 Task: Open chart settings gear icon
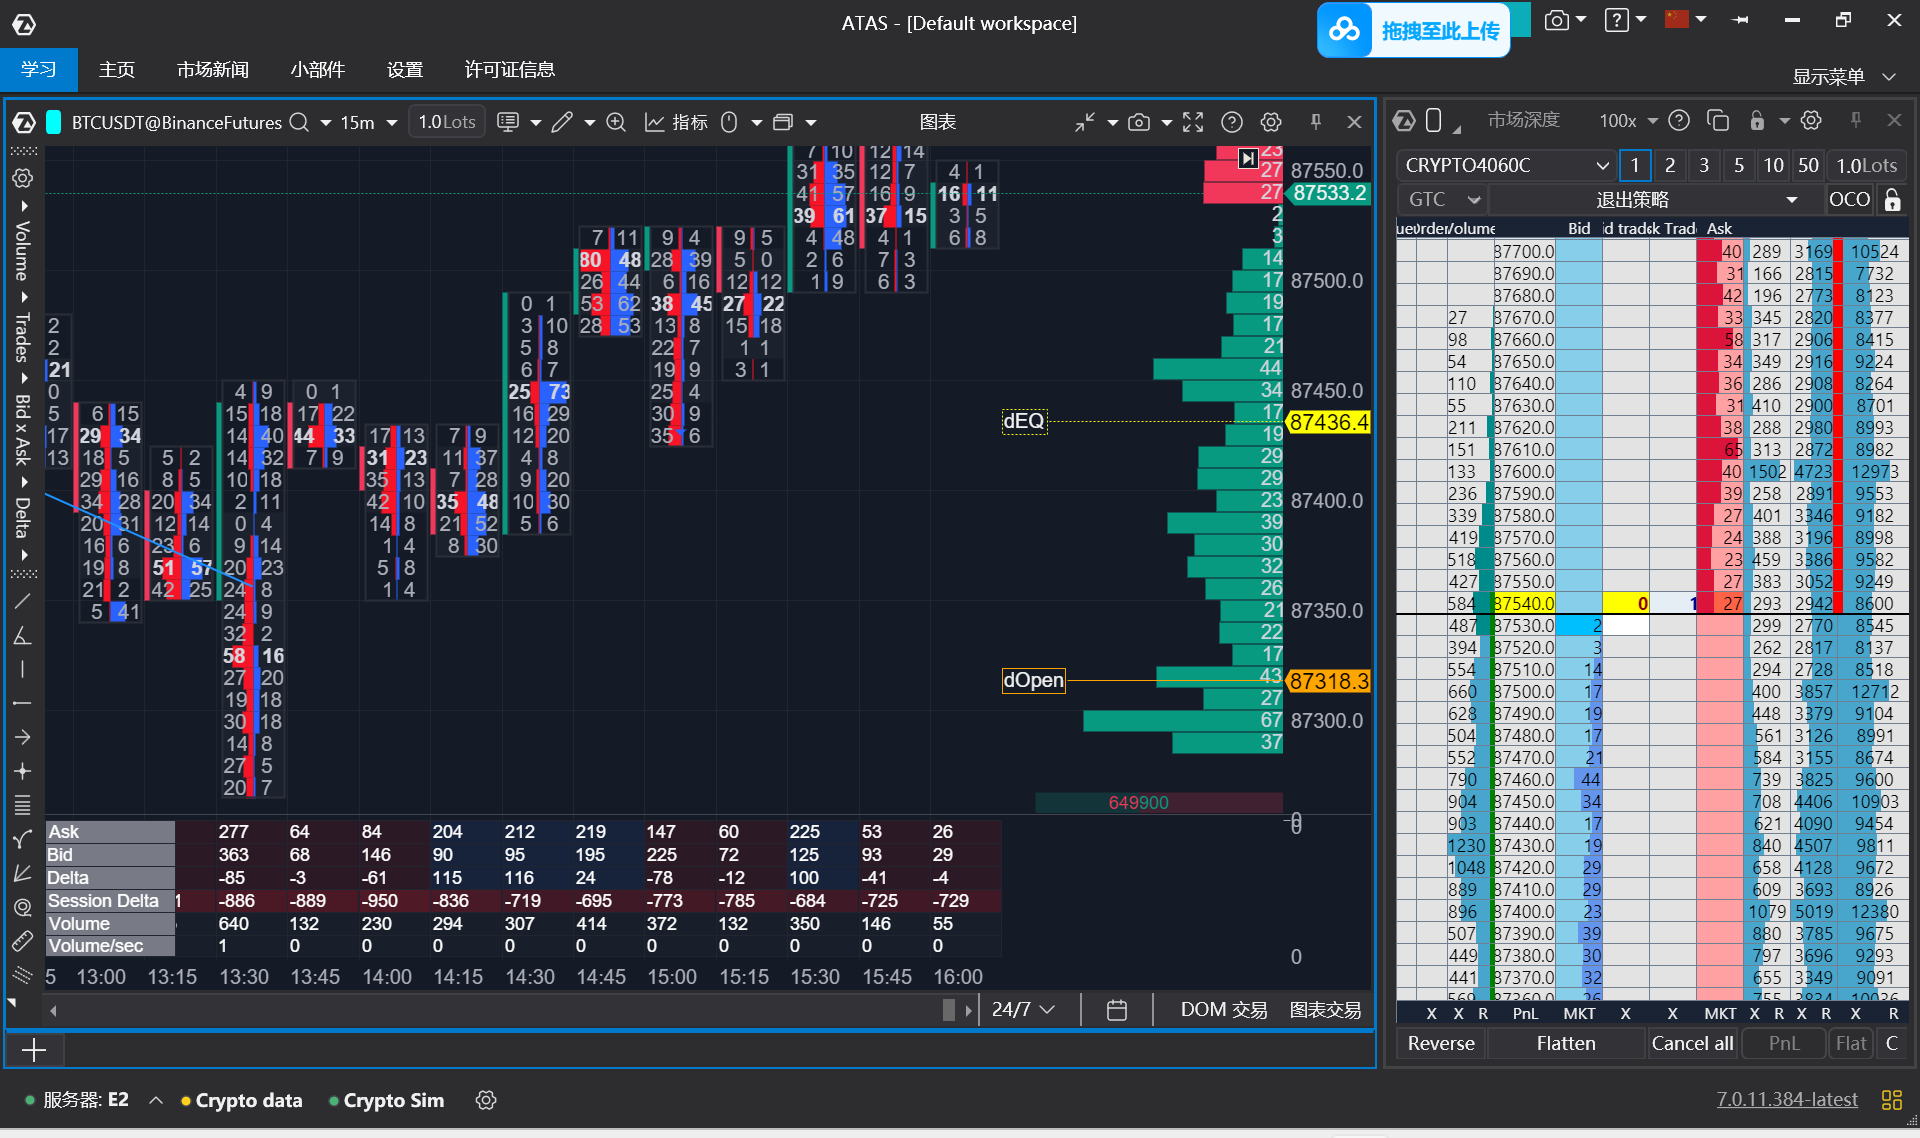[1271, 122]
